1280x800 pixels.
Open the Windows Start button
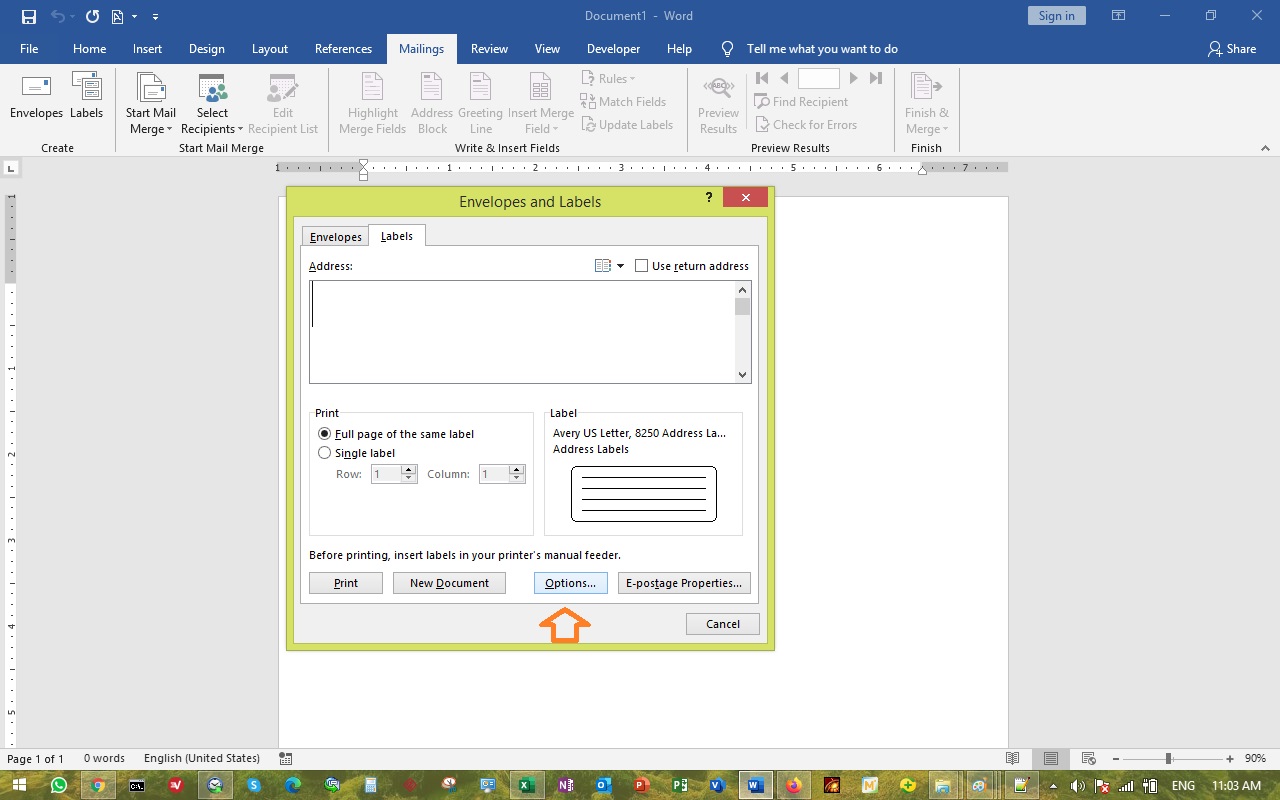point(19,785)
